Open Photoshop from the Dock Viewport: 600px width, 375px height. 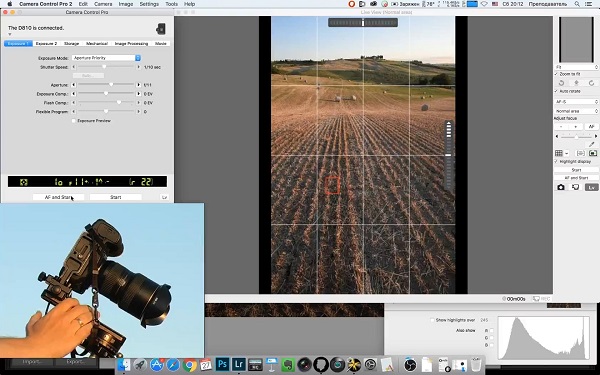point(222,364)
